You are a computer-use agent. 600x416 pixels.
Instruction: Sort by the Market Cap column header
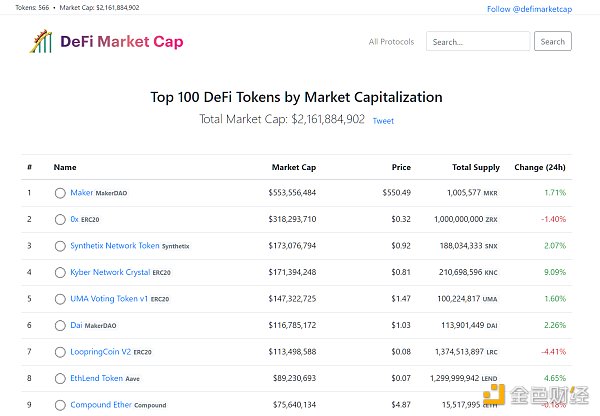click(294, 167)
